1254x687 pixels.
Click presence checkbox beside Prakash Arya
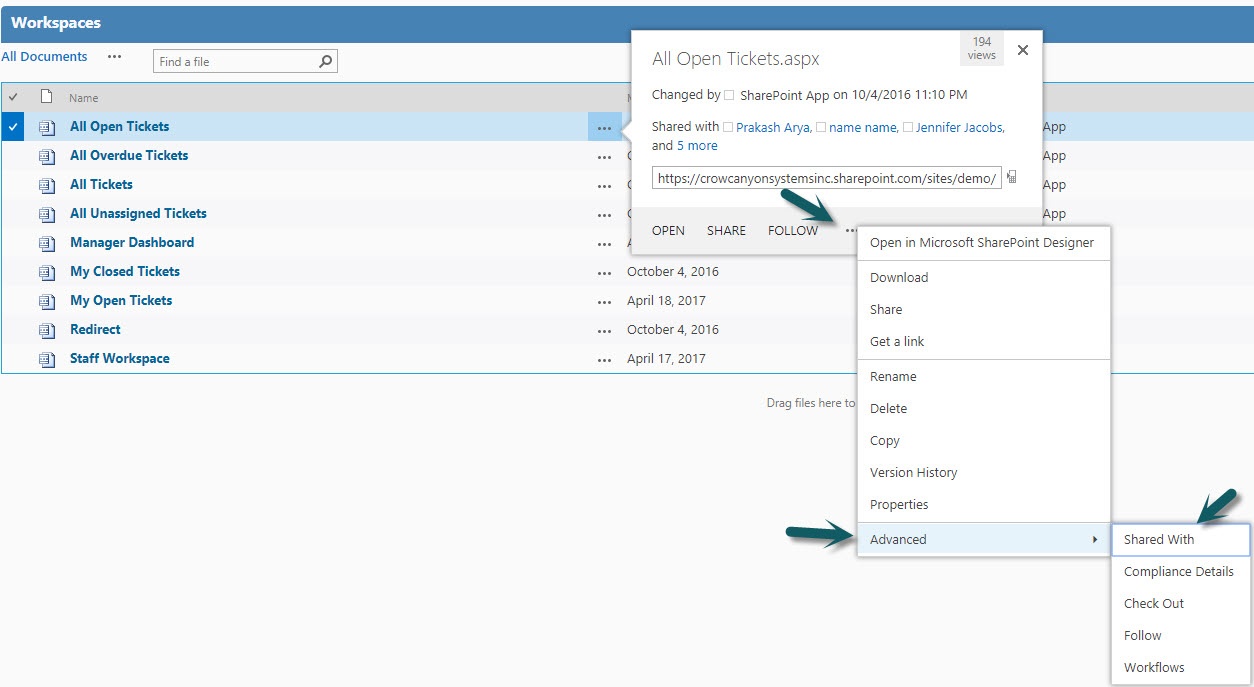[x=728, y=127]
